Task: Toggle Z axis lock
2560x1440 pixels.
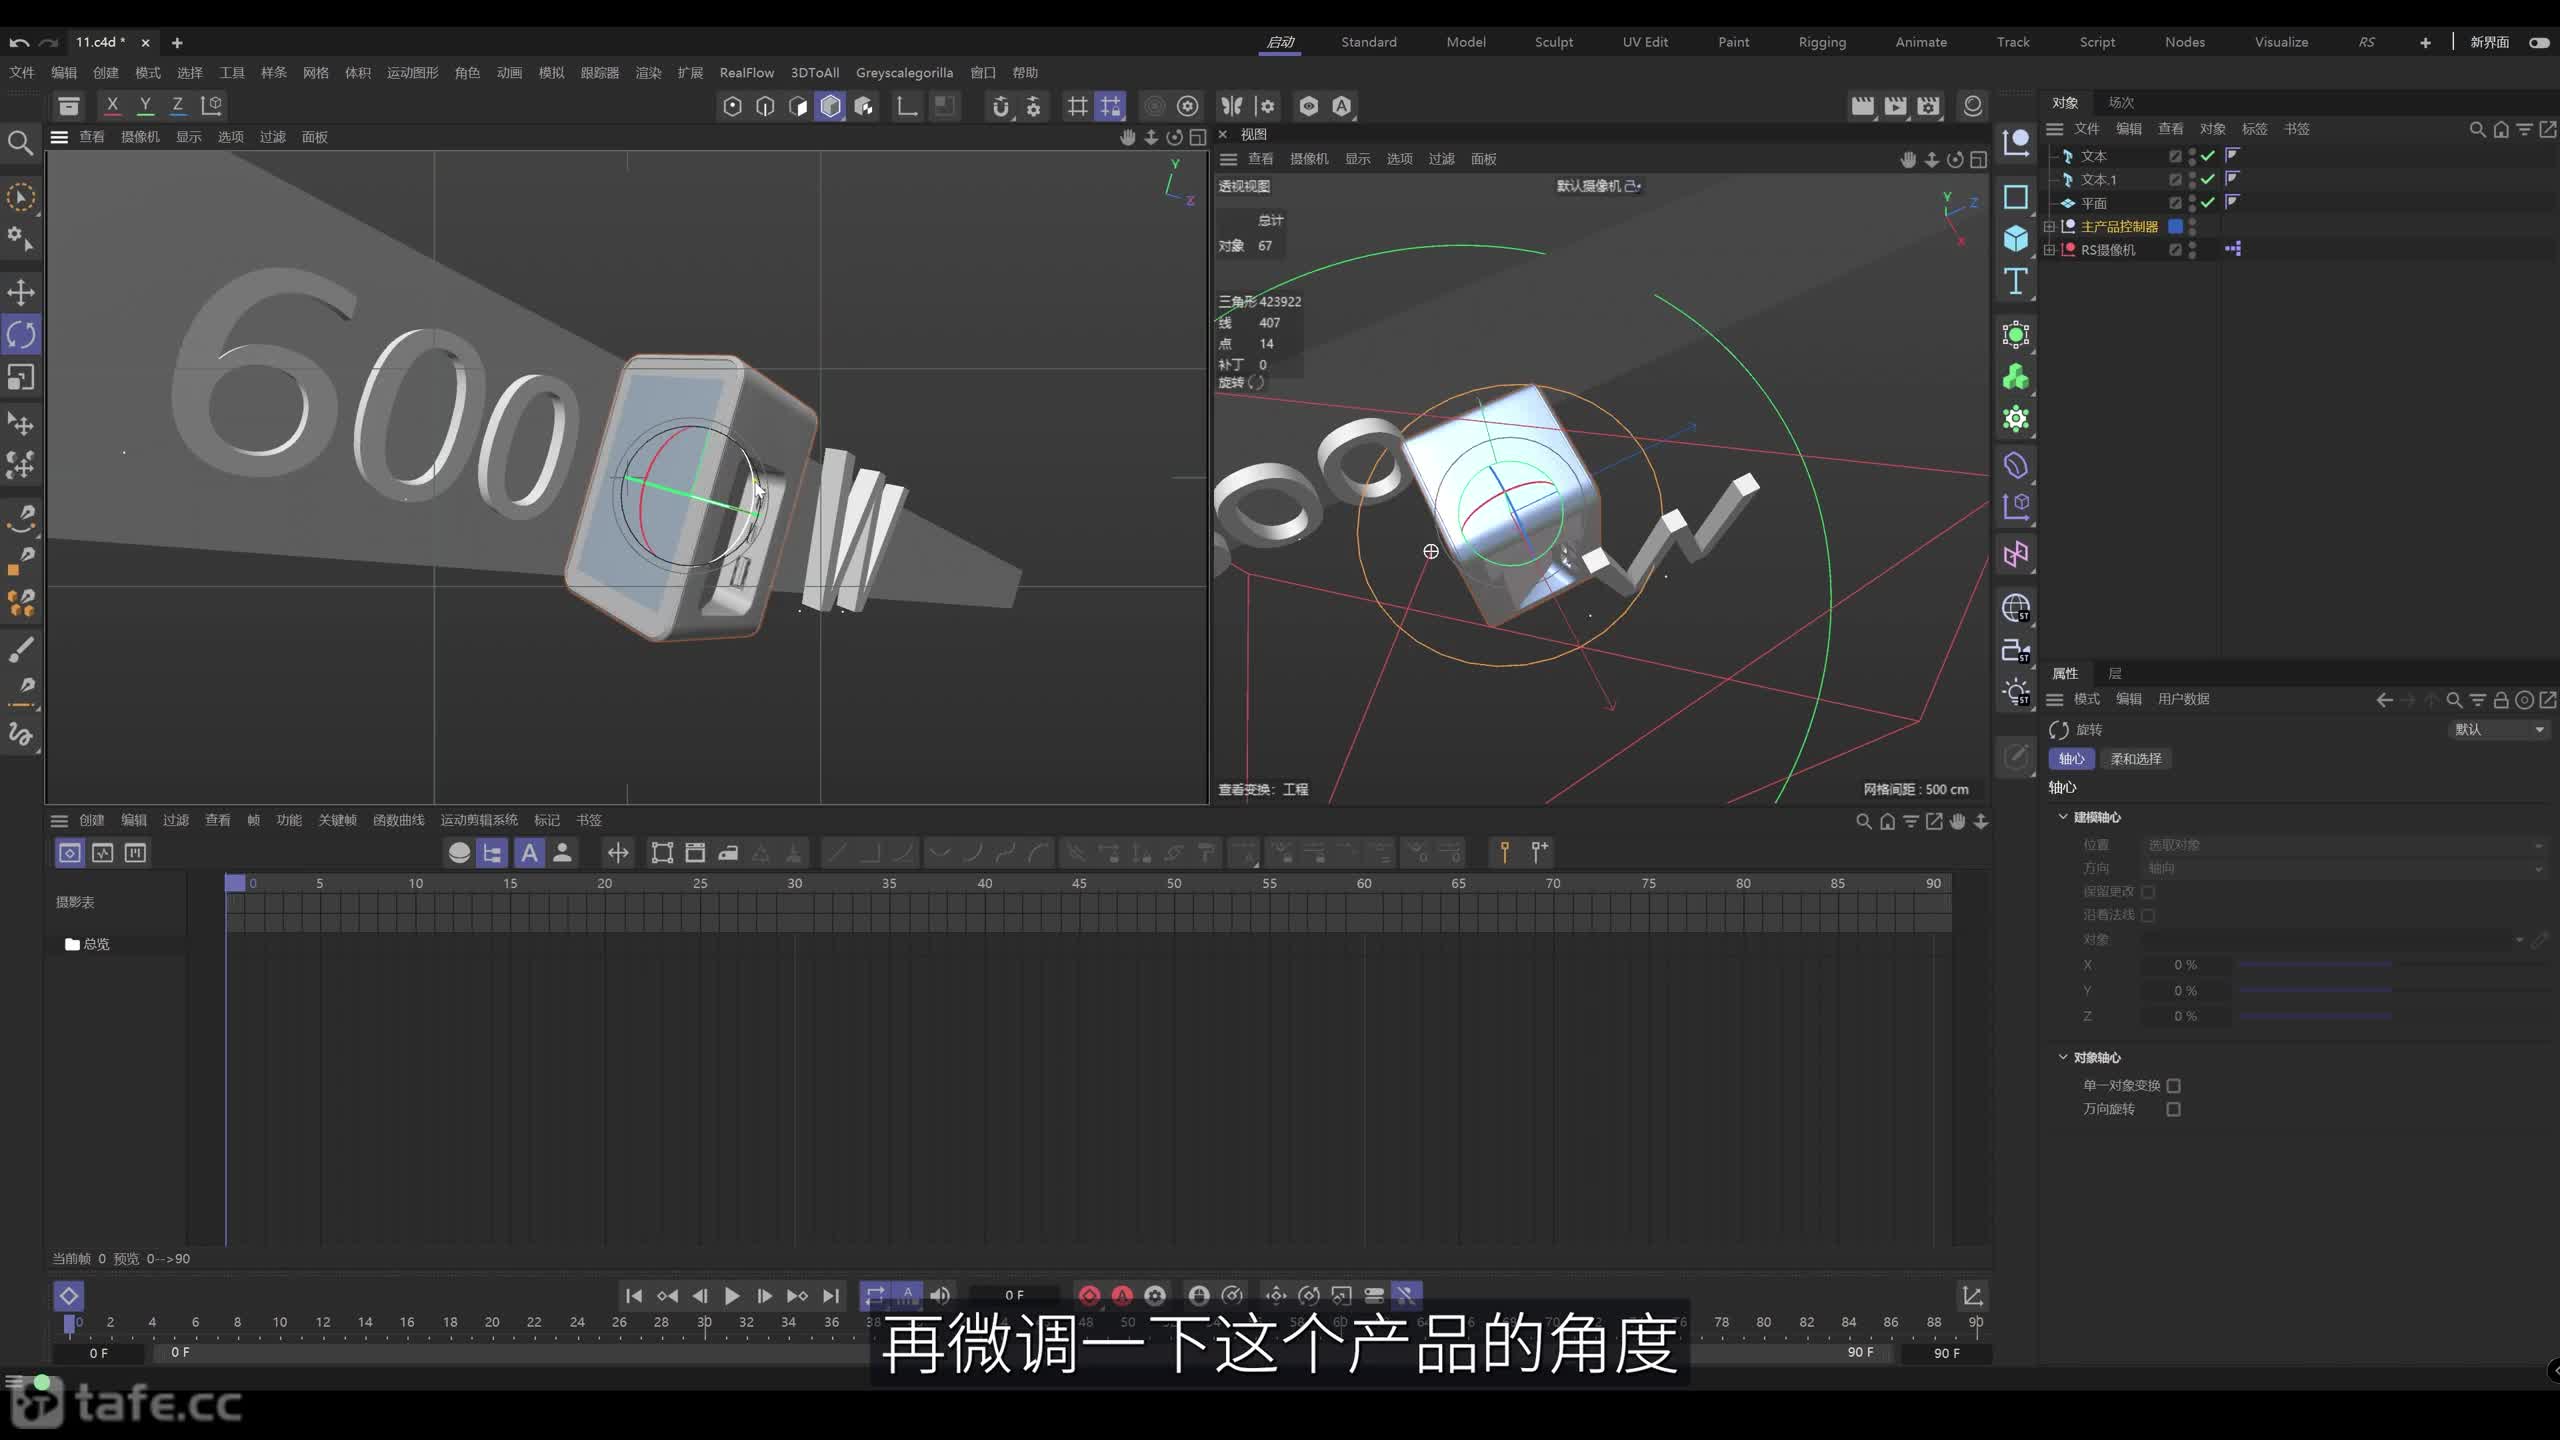Action: [177, 105]
